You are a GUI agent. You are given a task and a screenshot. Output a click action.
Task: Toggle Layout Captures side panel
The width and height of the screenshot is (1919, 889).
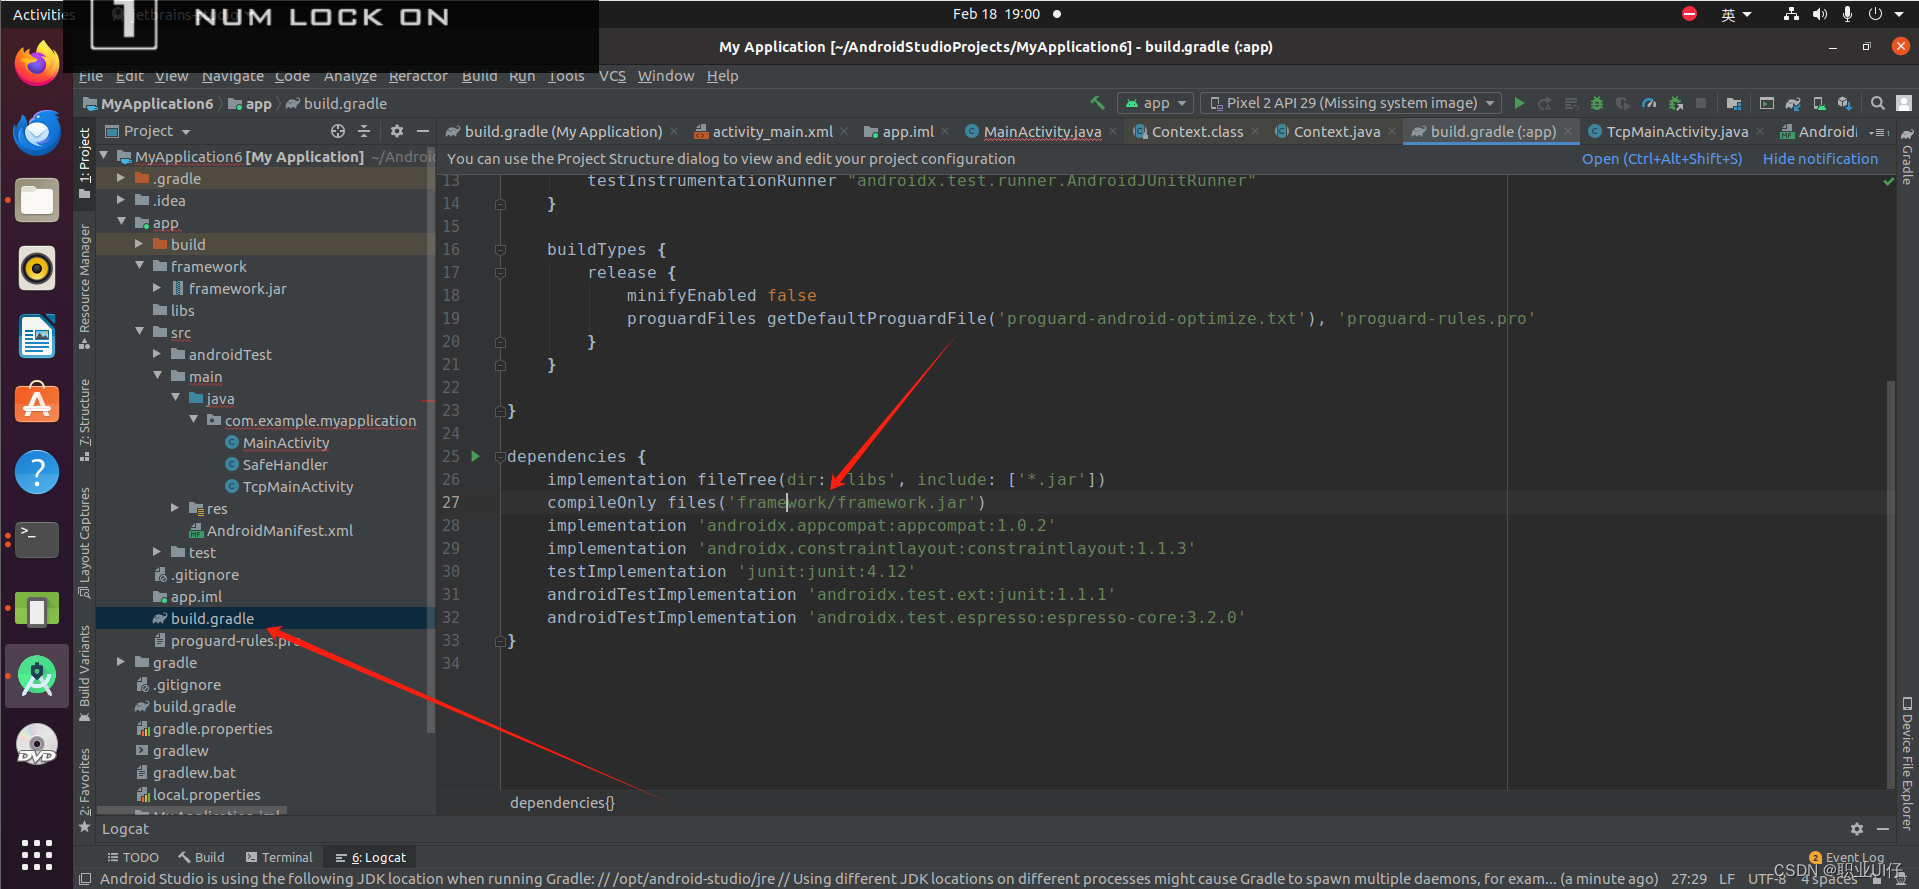[85, 542]
